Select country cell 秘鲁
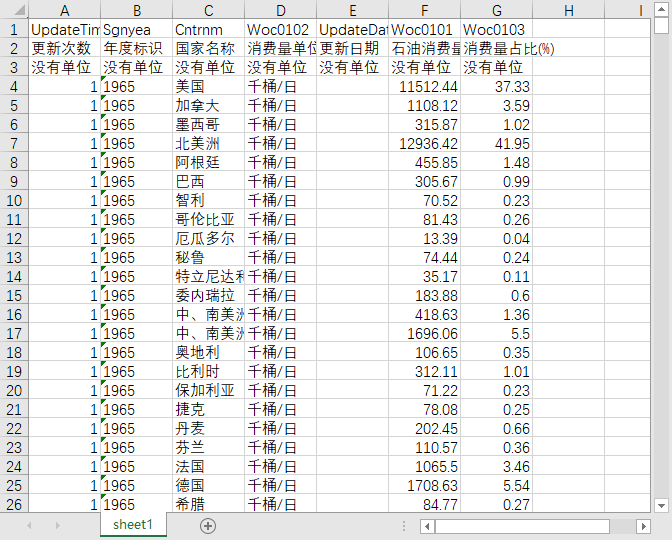 tap(208, 257)
